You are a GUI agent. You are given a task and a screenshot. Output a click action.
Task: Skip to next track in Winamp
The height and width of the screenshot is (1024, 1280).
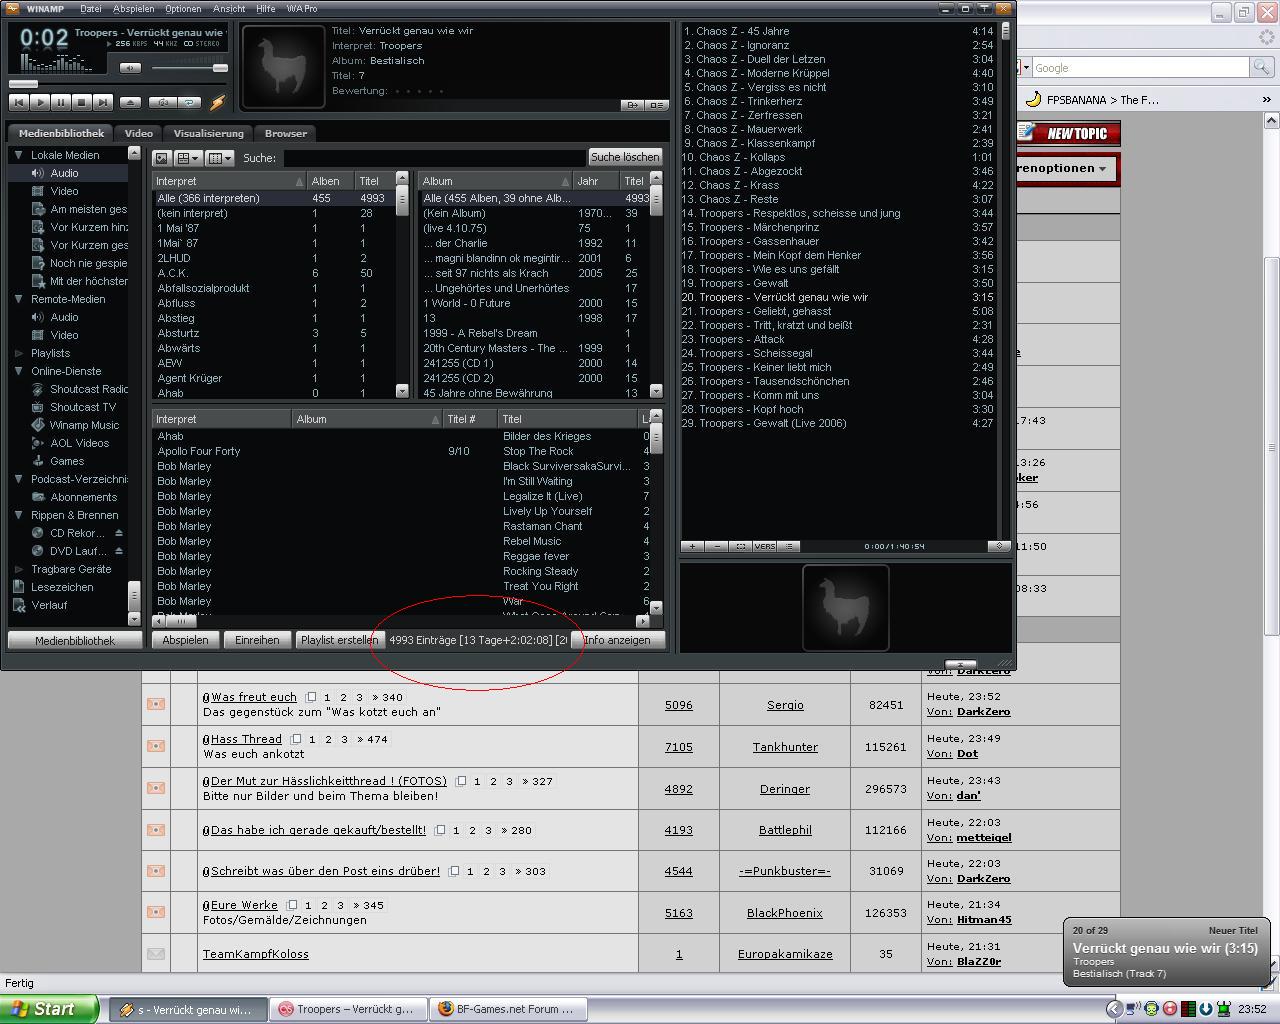pos(103,102)
